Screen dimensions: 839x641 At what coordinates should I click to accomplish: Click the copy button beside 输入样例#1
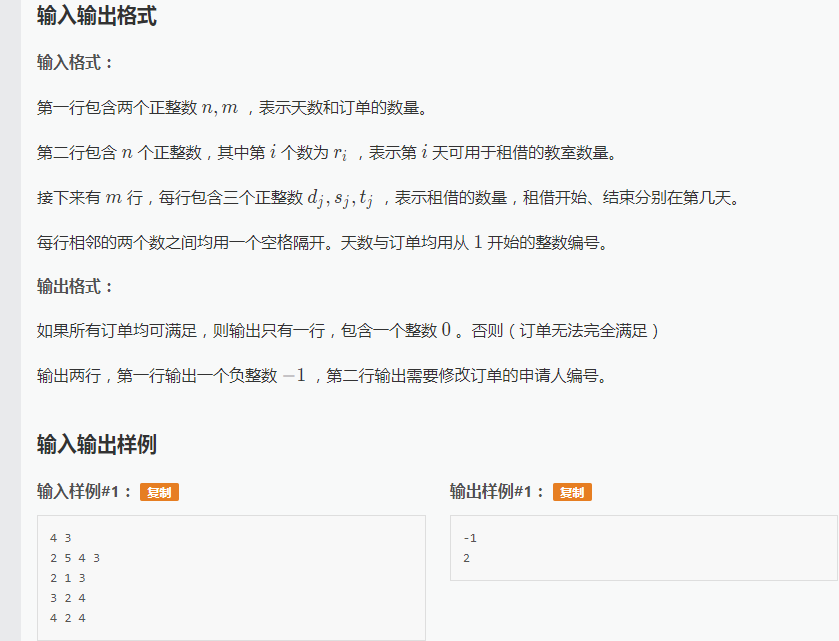point(159,492)
